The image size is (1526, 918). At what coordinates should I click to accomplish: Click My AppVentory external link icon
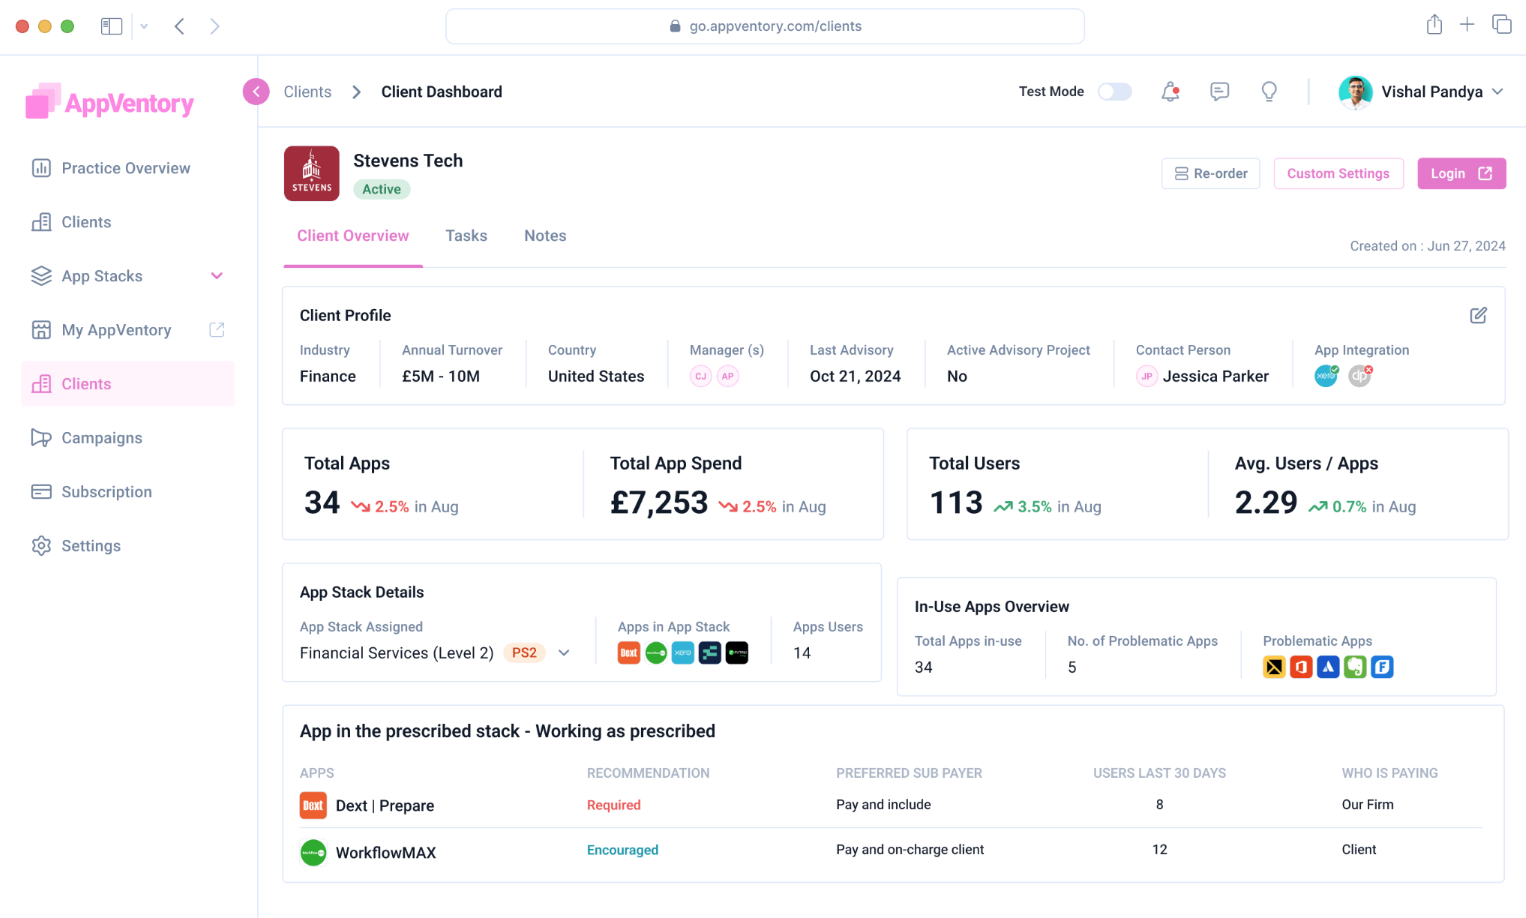216,330
